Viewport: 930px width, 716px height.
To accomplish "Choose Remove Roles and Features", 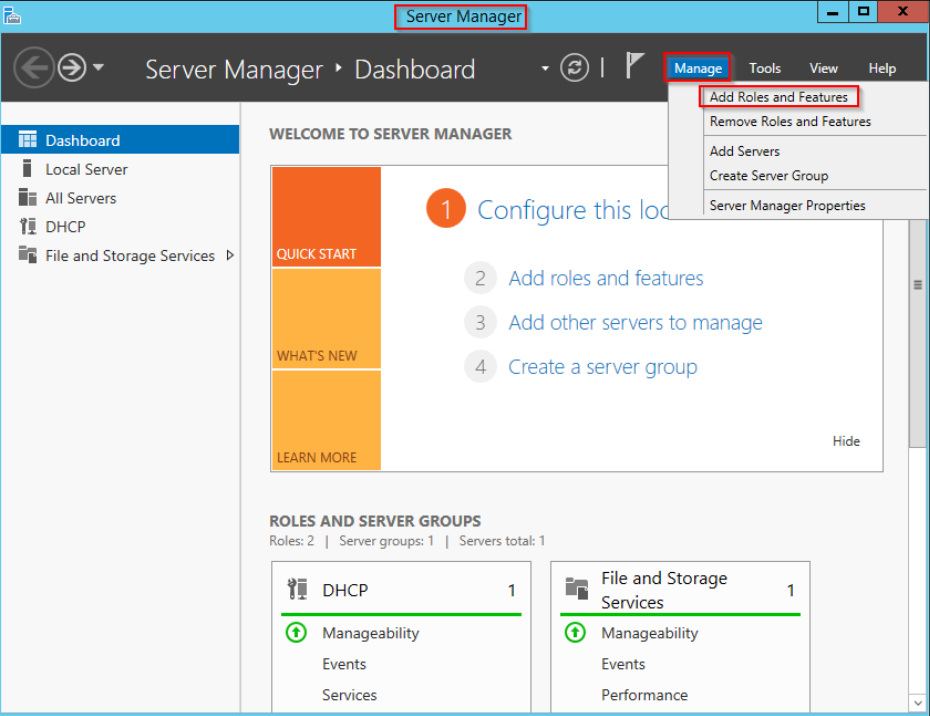I will click(790, 121).
